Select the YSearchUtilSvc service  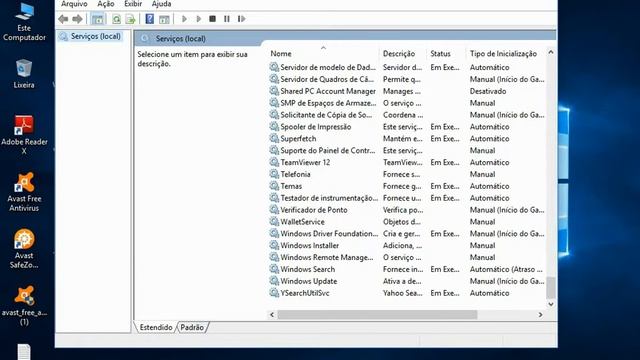[304, 293]
